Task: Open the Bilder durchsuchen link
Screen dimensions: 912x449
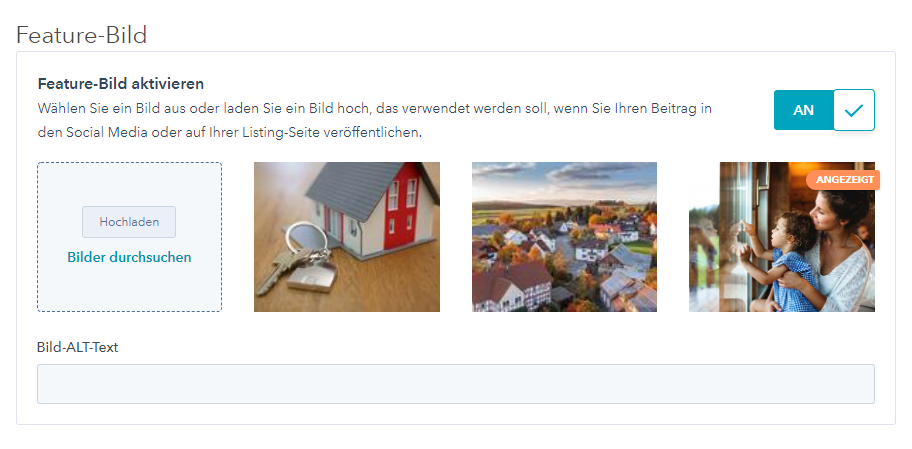Action: 129,257
